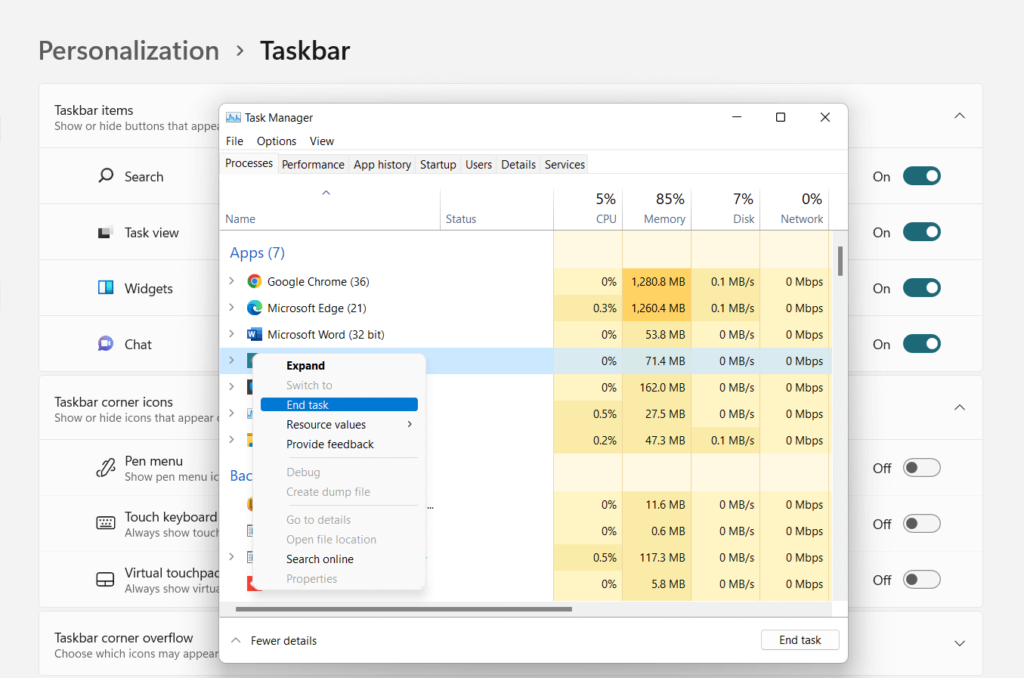The width and height of the screenshot is (1024, 678).
Task: Open the File menu in Task Manager
Action: point(234,141)
